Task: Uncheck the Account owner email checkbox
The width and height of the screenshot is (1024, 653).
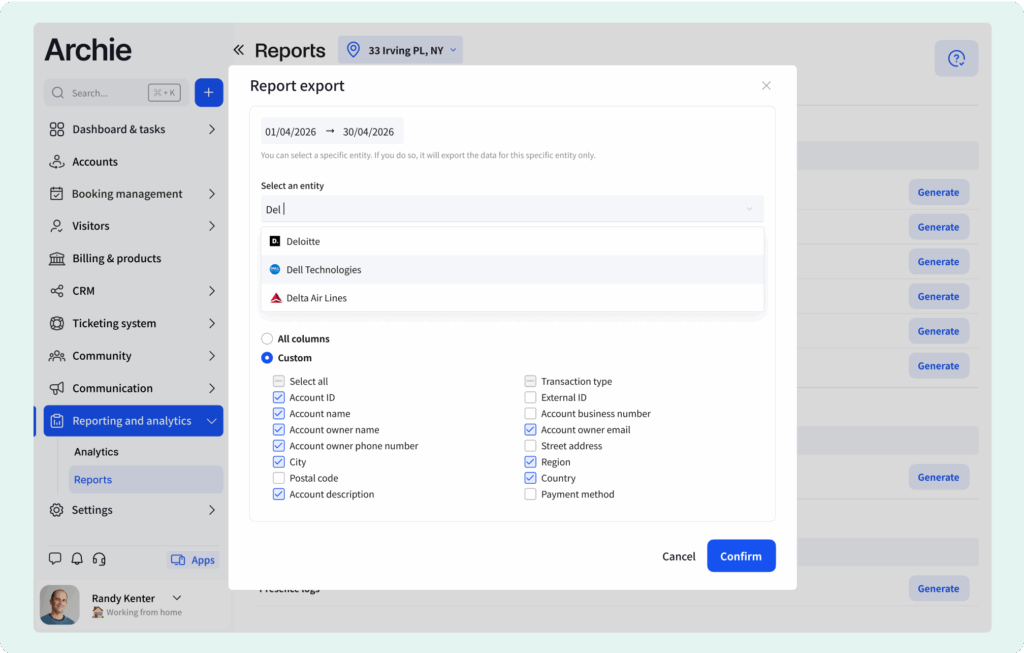Action: point(531,430)
